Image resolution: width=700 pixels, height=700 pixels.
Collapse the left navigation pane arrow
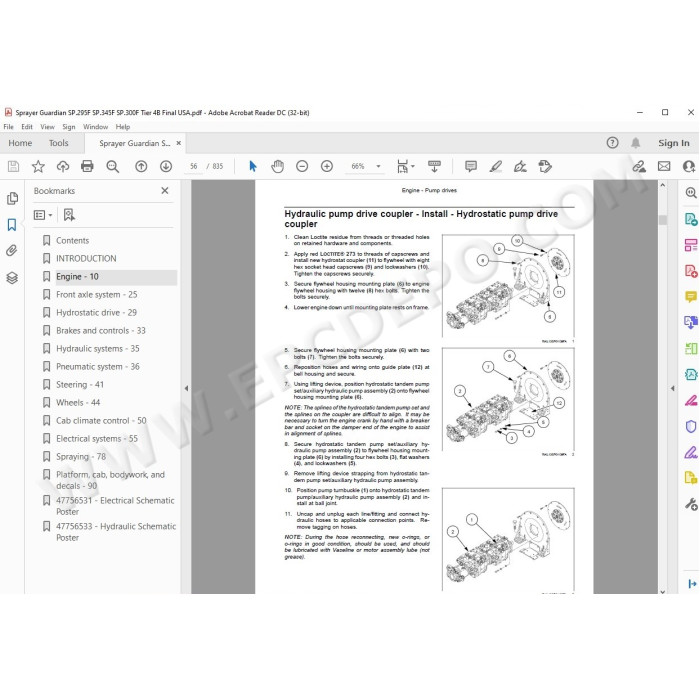click(186, 388)
